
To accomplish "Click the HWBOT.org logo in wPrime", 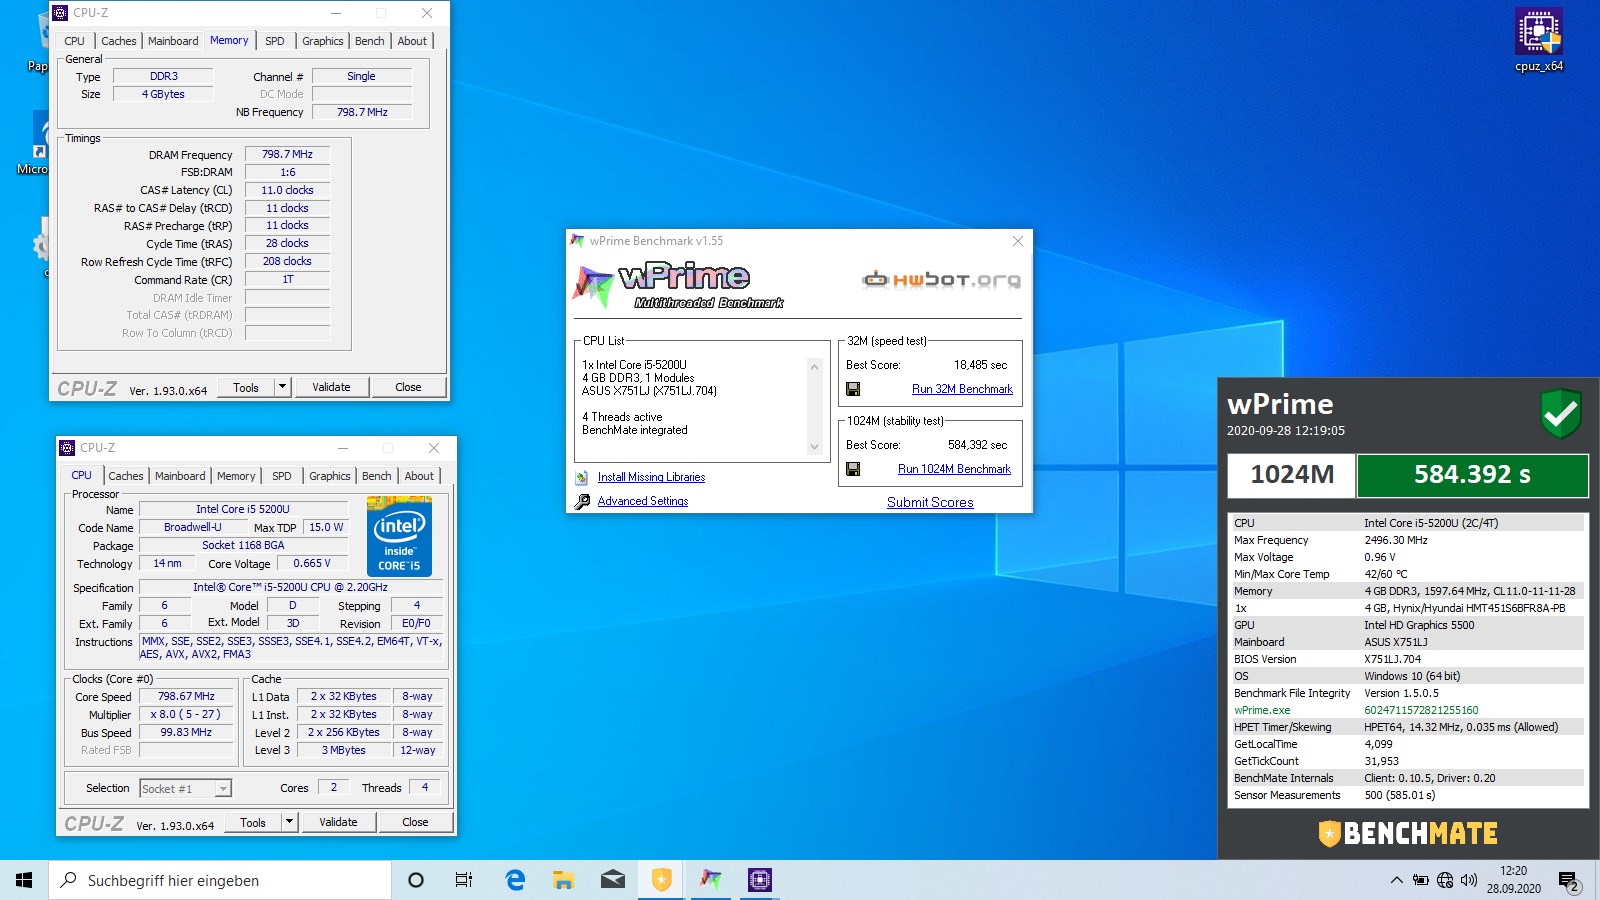I will pos(941,279).
